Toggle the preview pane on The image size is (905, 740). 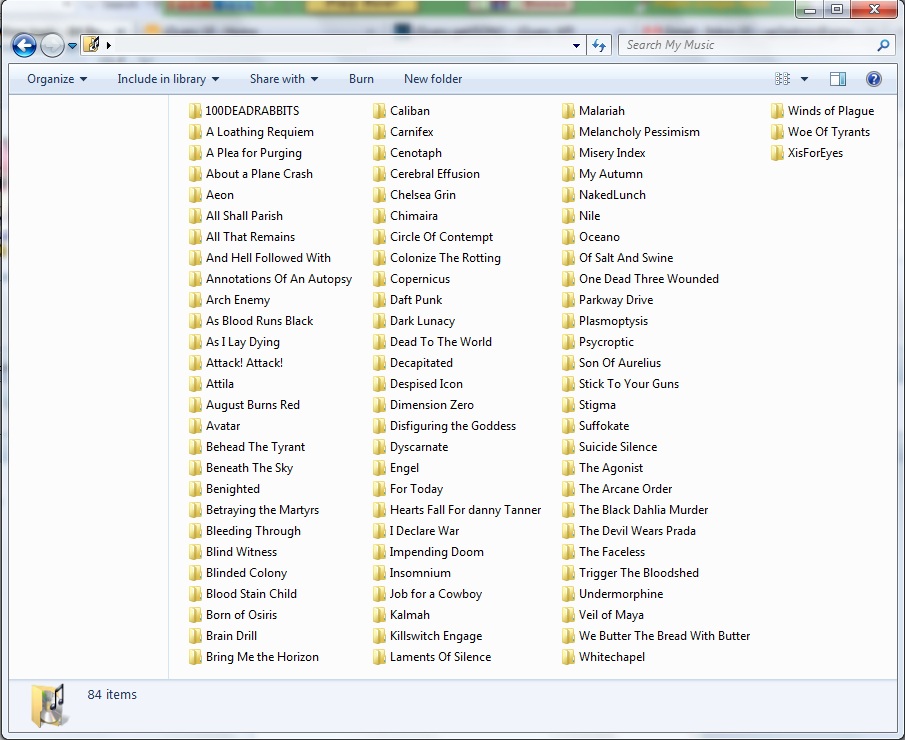(x=838, y=78)
